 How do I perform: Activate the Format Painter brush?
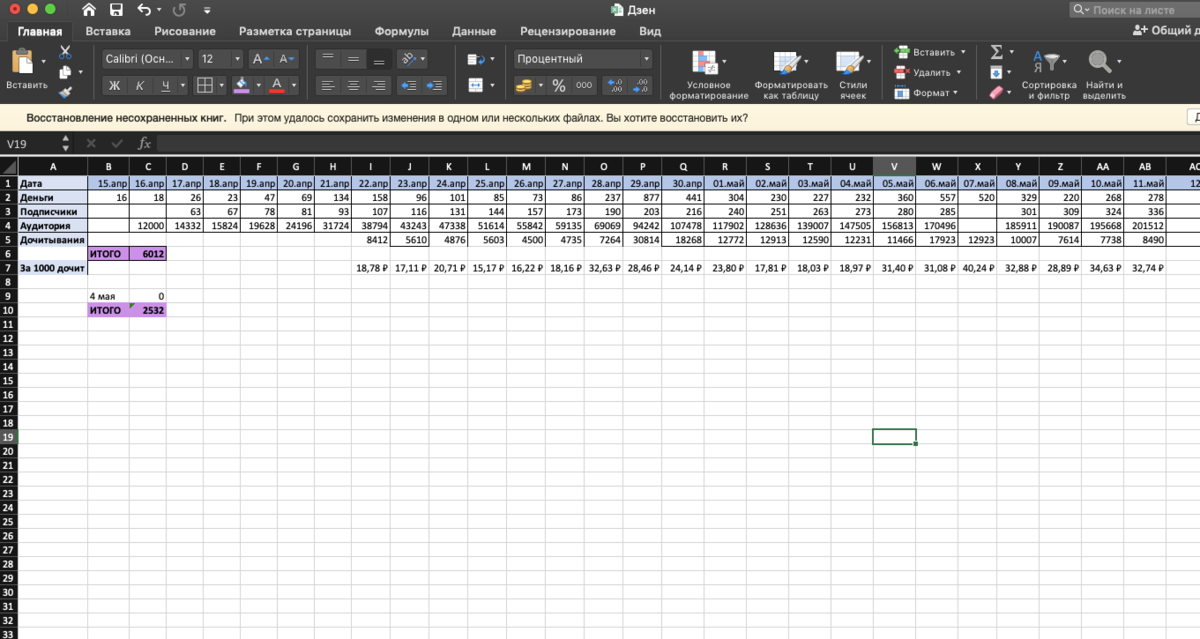[65, 92]
